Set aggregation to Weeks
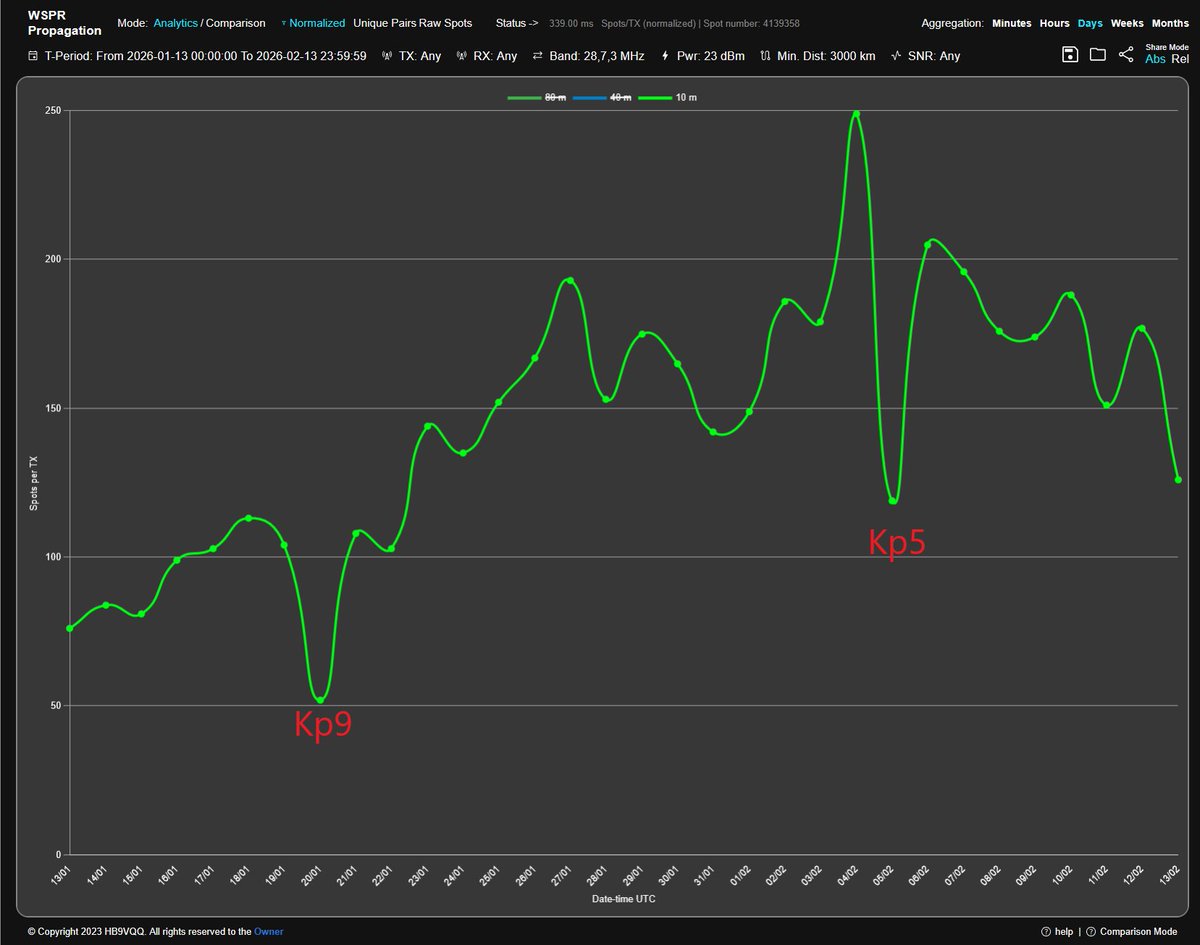 [1127, 23]
